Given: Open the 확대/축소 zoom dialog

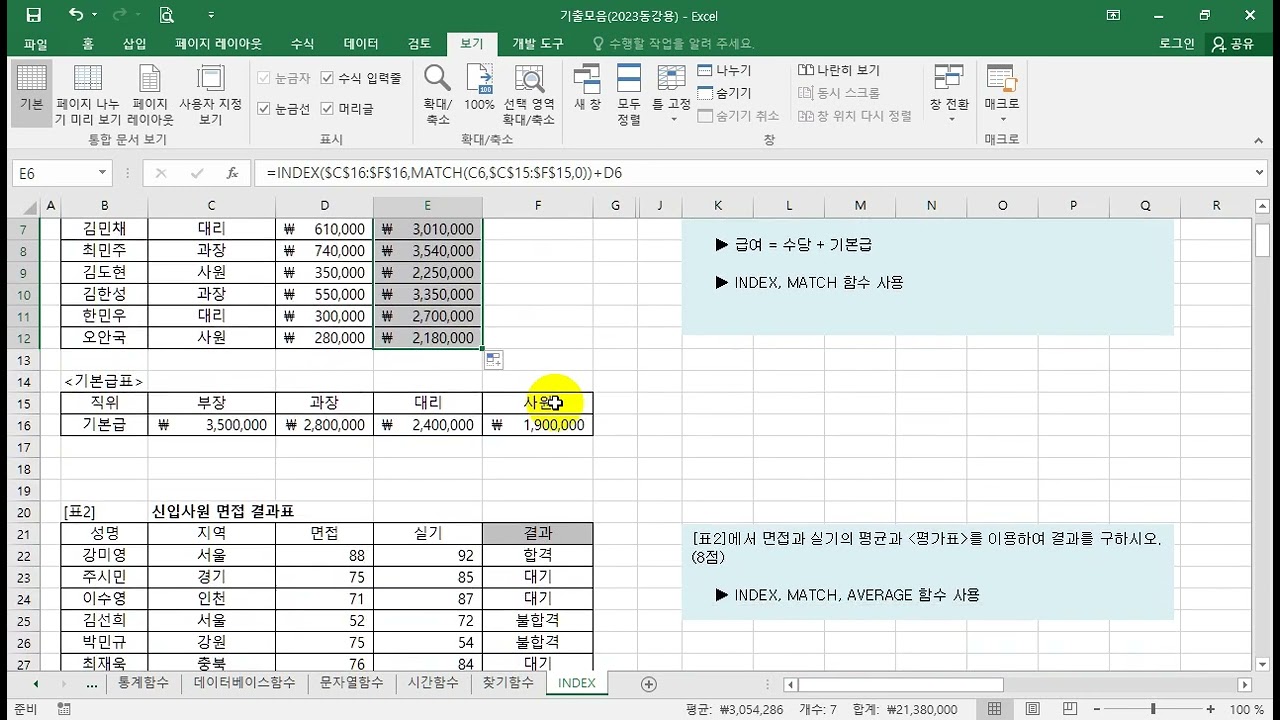Looking at the screenshot, I should point(437,95).
